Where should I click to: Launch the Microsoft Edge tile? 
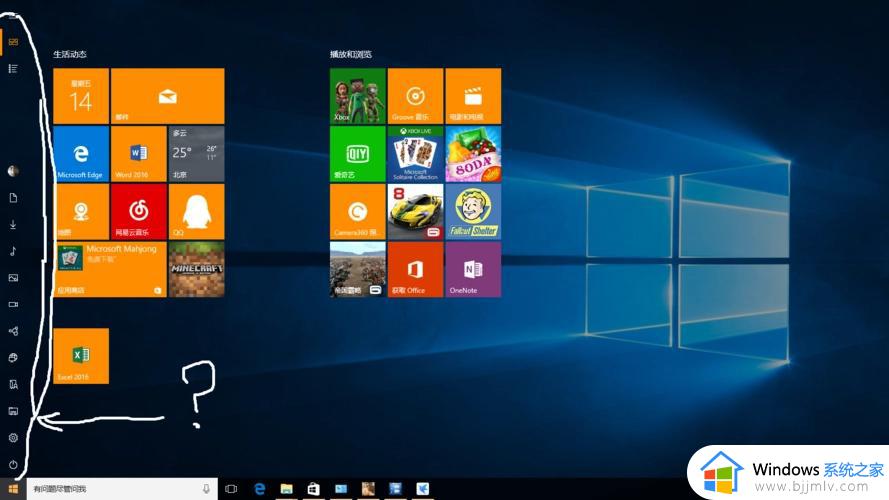pyautogui.click(x=81, y=154)
